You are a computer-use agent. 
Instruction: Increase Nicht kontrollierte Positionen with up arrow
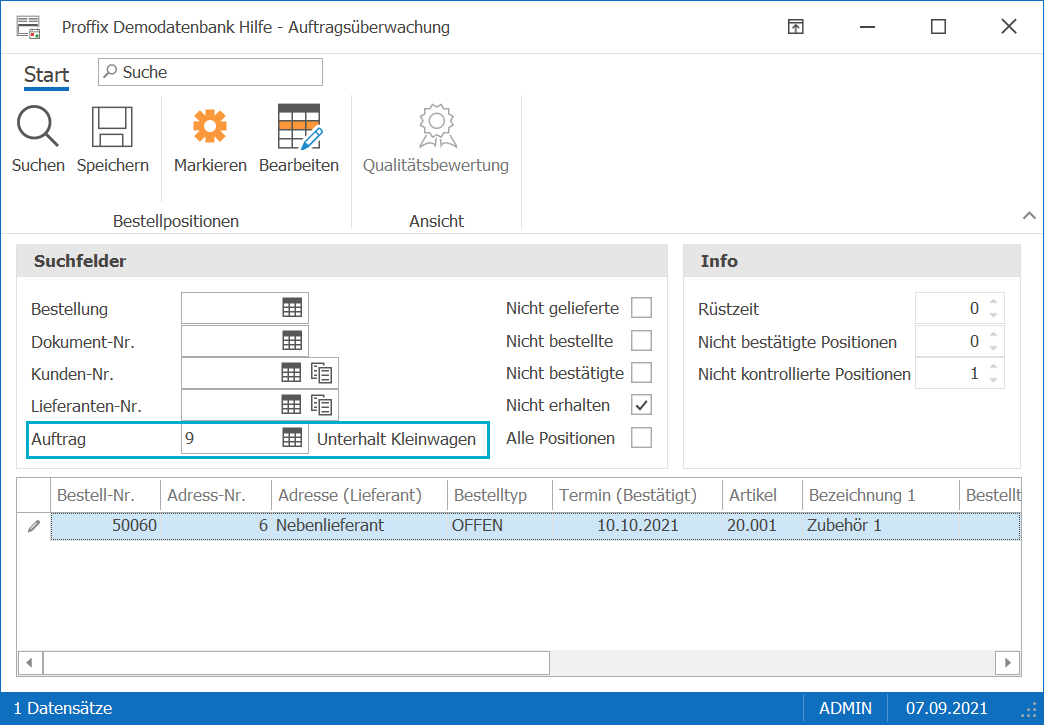click(x=993, y=365)
